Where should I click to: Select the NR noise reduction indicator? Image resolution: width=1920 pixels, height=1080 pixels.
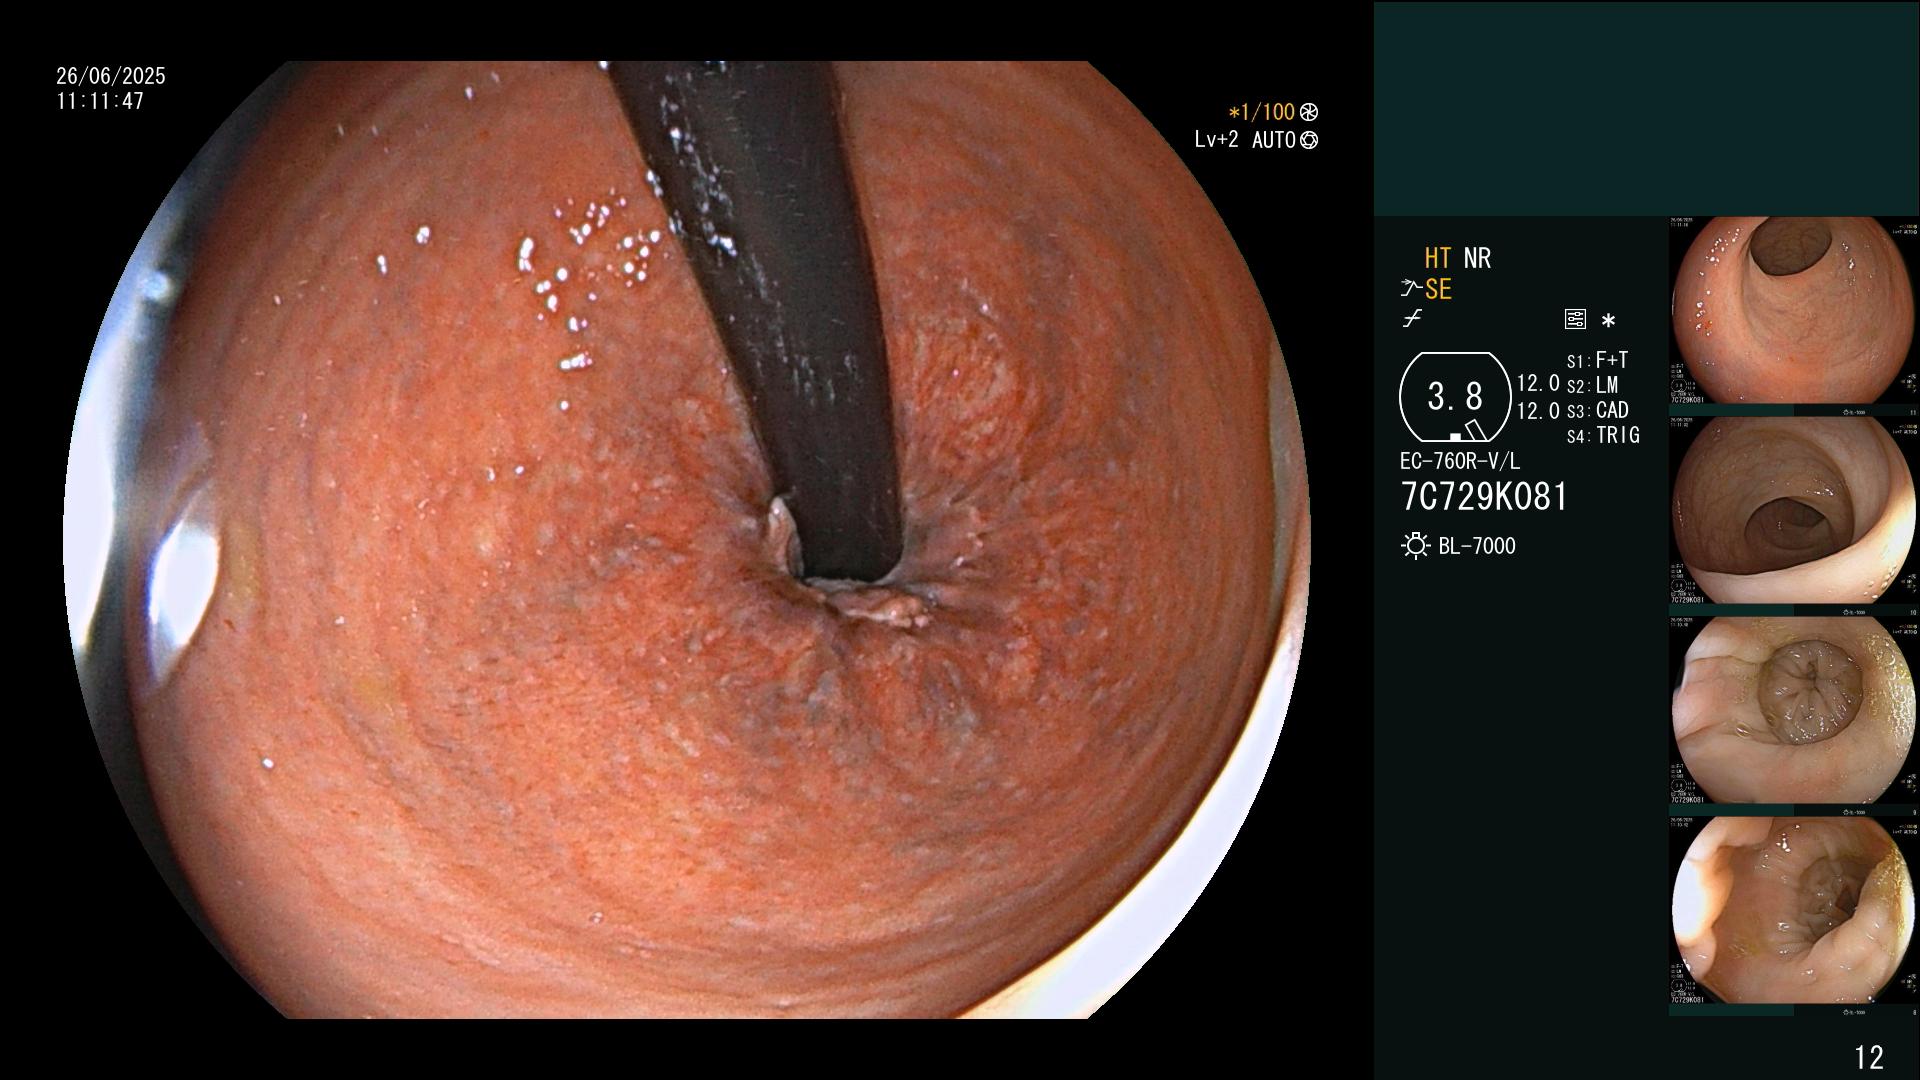coord(1477,258)
